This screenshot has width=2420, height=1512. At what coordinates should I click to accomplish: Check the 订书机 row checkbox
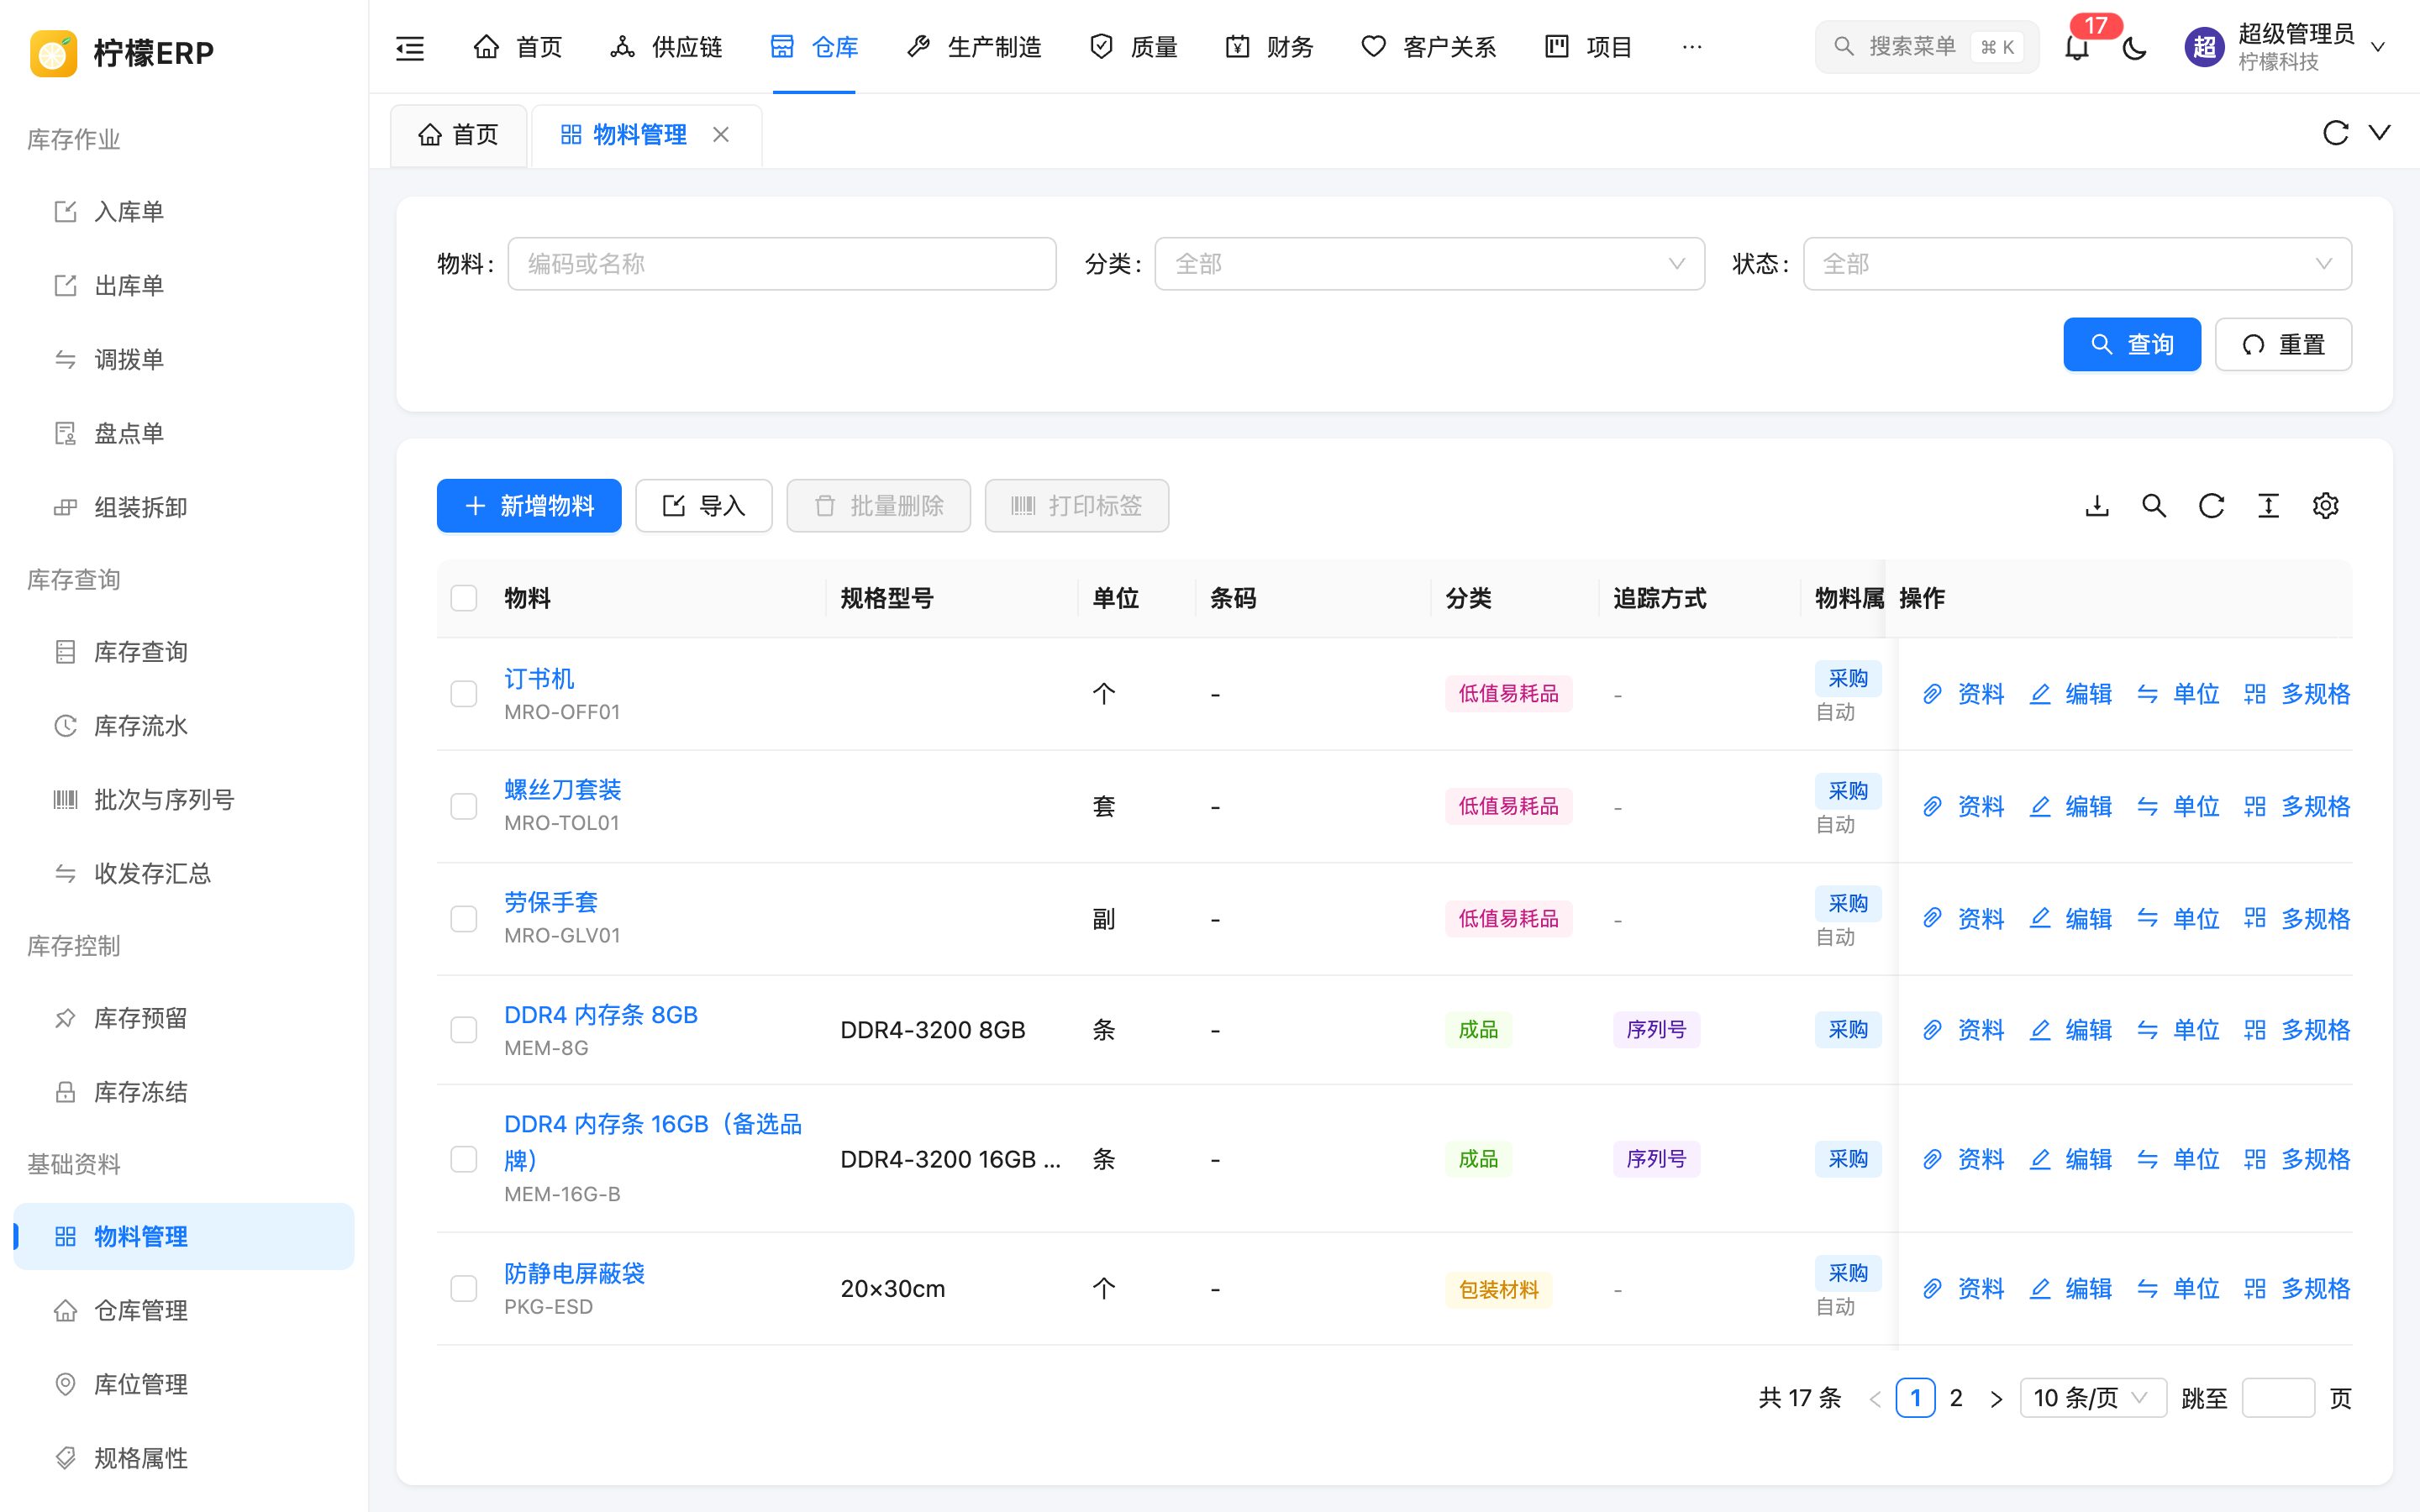pos(464,694)
